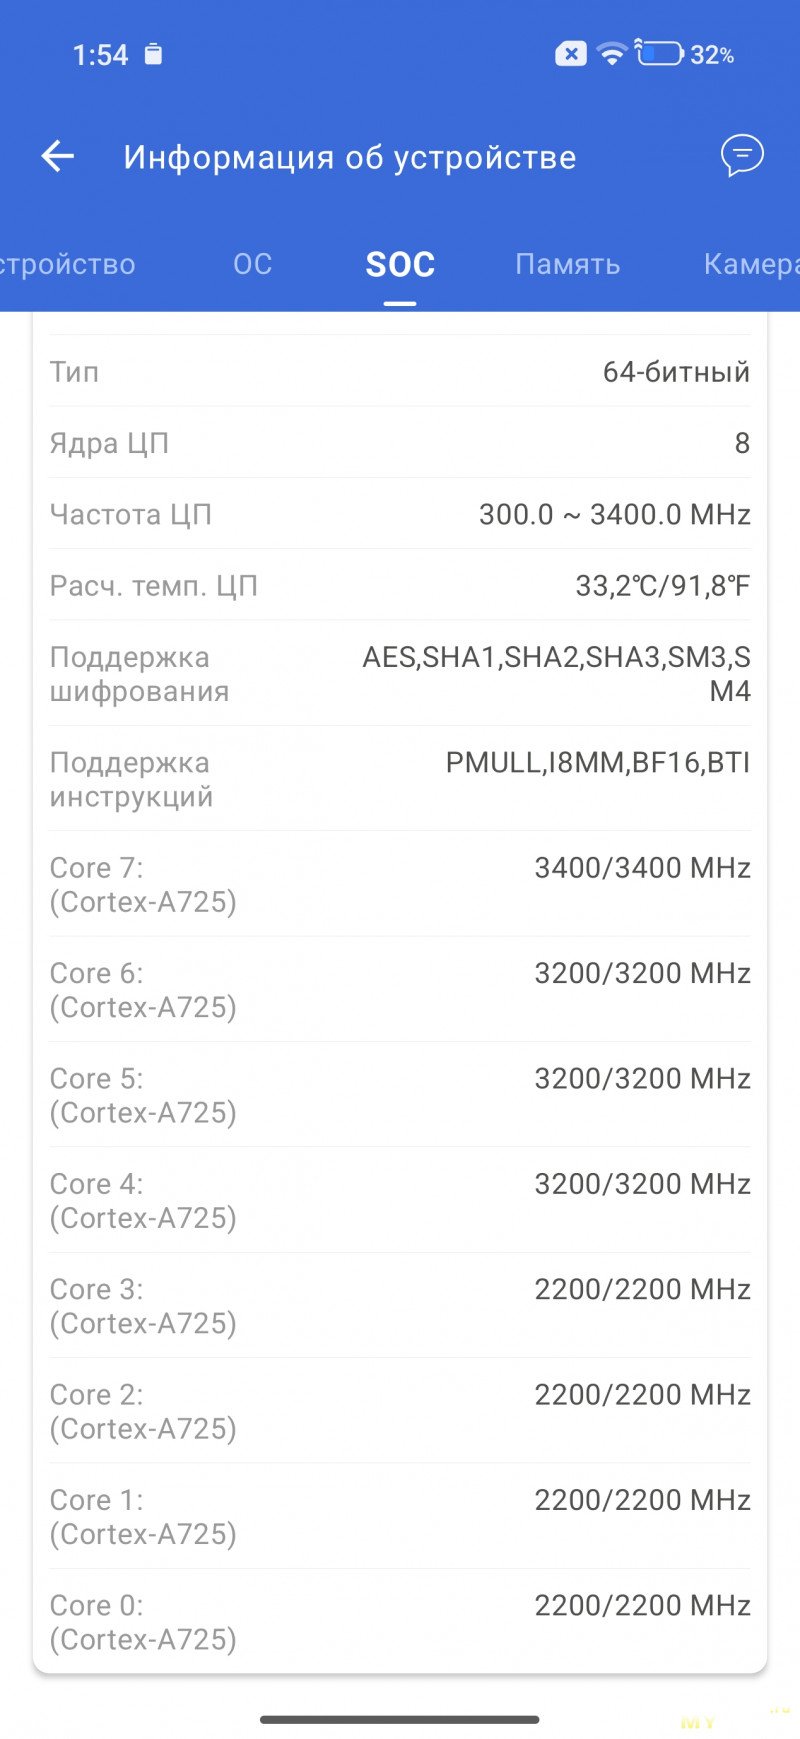This screenshot has height=1739, width=800.
Task: Tap the Wi-Fi status icon
Action: 611,54
